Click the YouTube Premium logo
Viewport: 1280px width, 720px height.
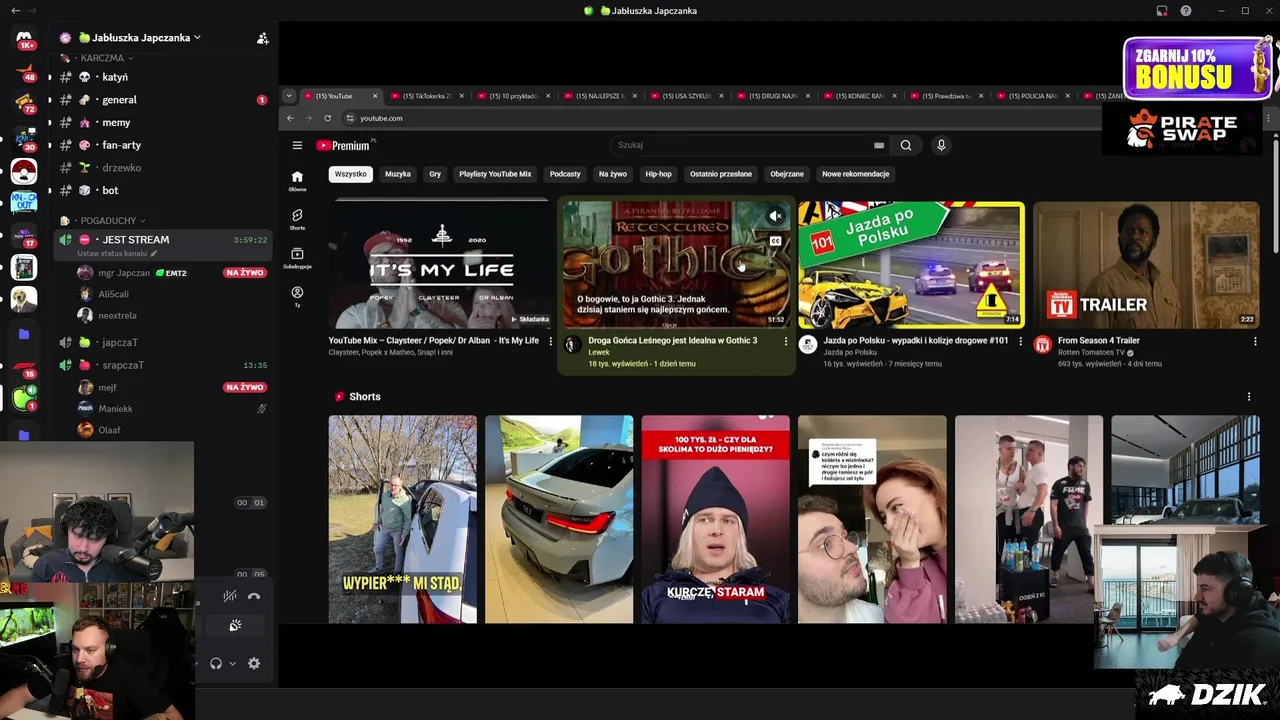tap(343, 145)
